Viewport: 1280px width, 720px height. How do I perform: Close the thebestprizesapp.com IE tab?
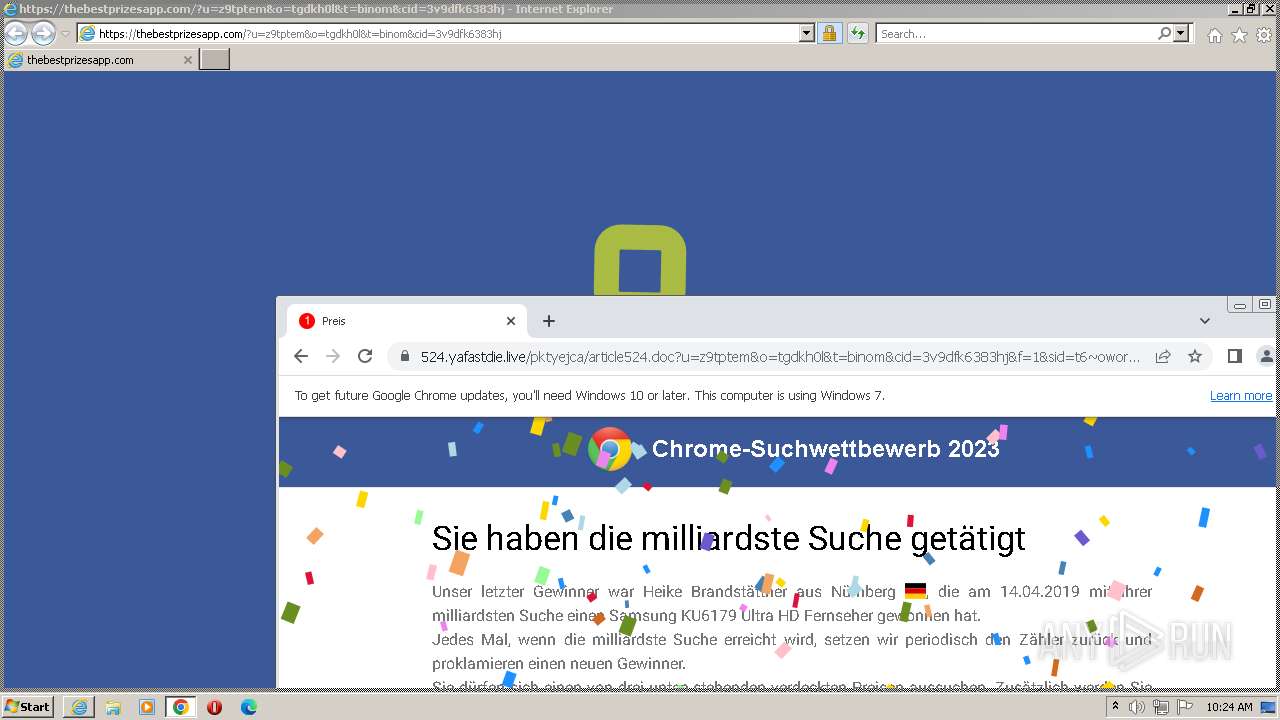coord(187,60)
